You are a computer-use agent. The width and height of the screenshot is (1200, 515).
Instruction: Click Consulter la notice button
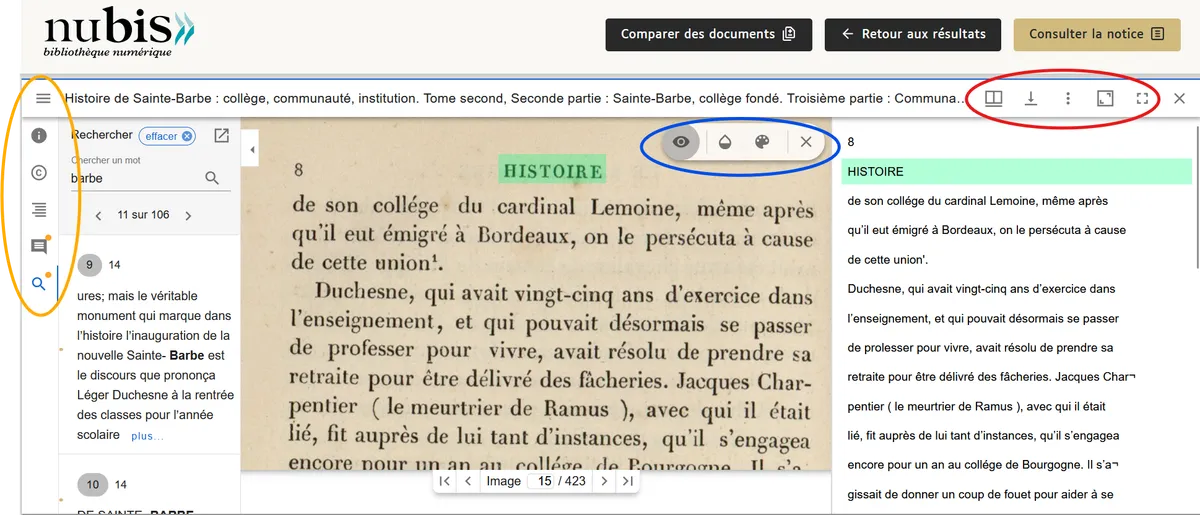1097,34
